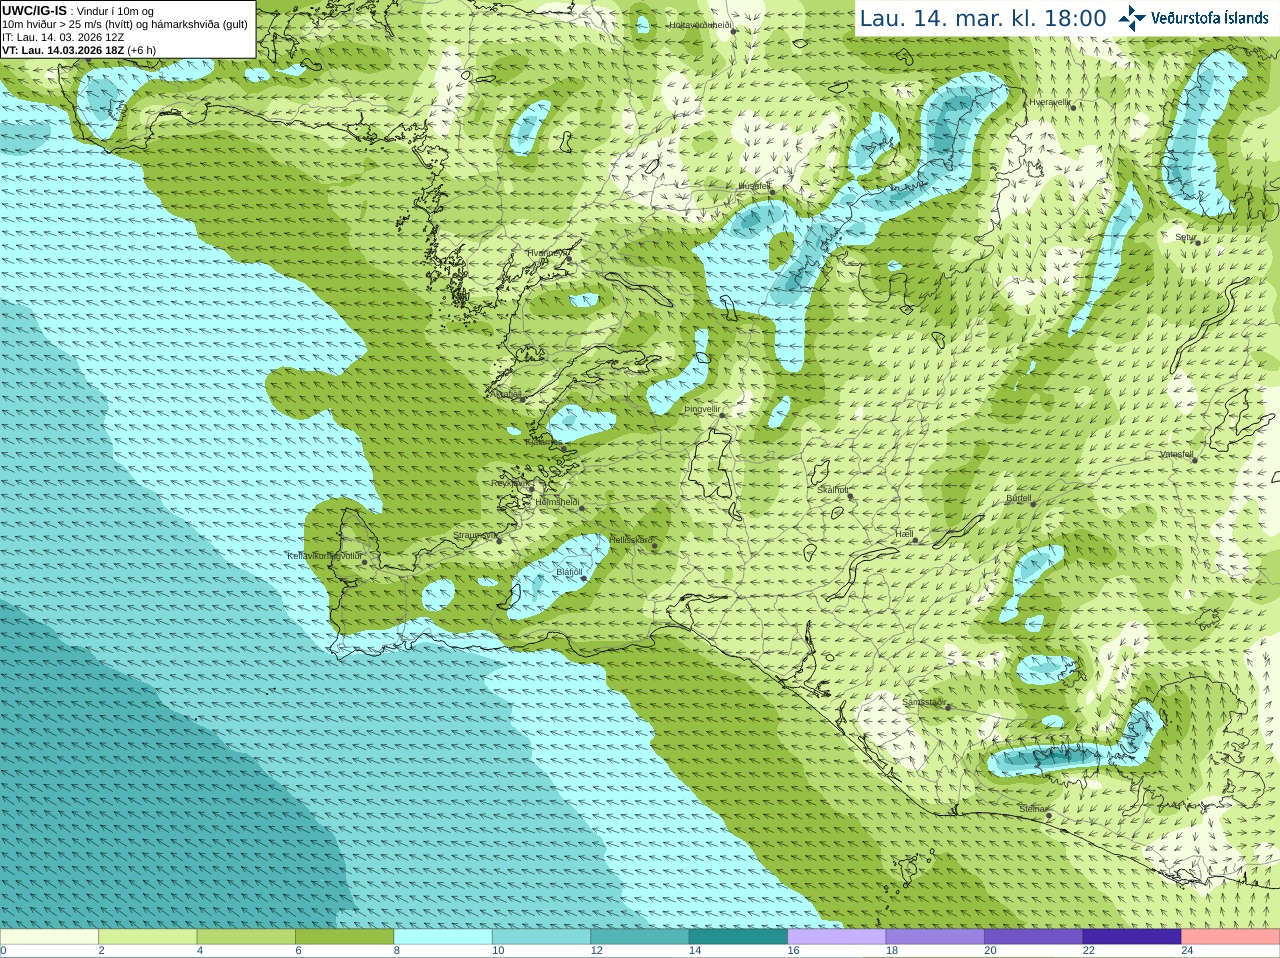Select the Akrafjall station marker
This screenshot has height=958, width=1280.
pyautogui.click(x=522, y=399)
